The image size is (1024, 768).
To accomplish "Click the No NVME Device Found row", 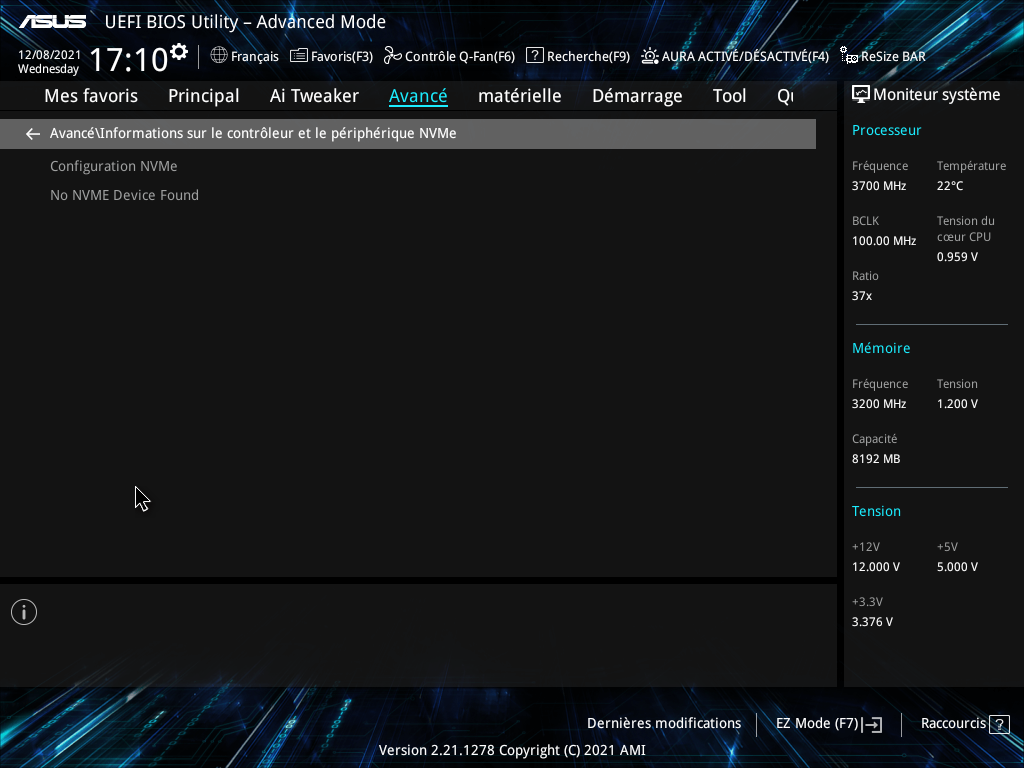I will pos(124,195).
